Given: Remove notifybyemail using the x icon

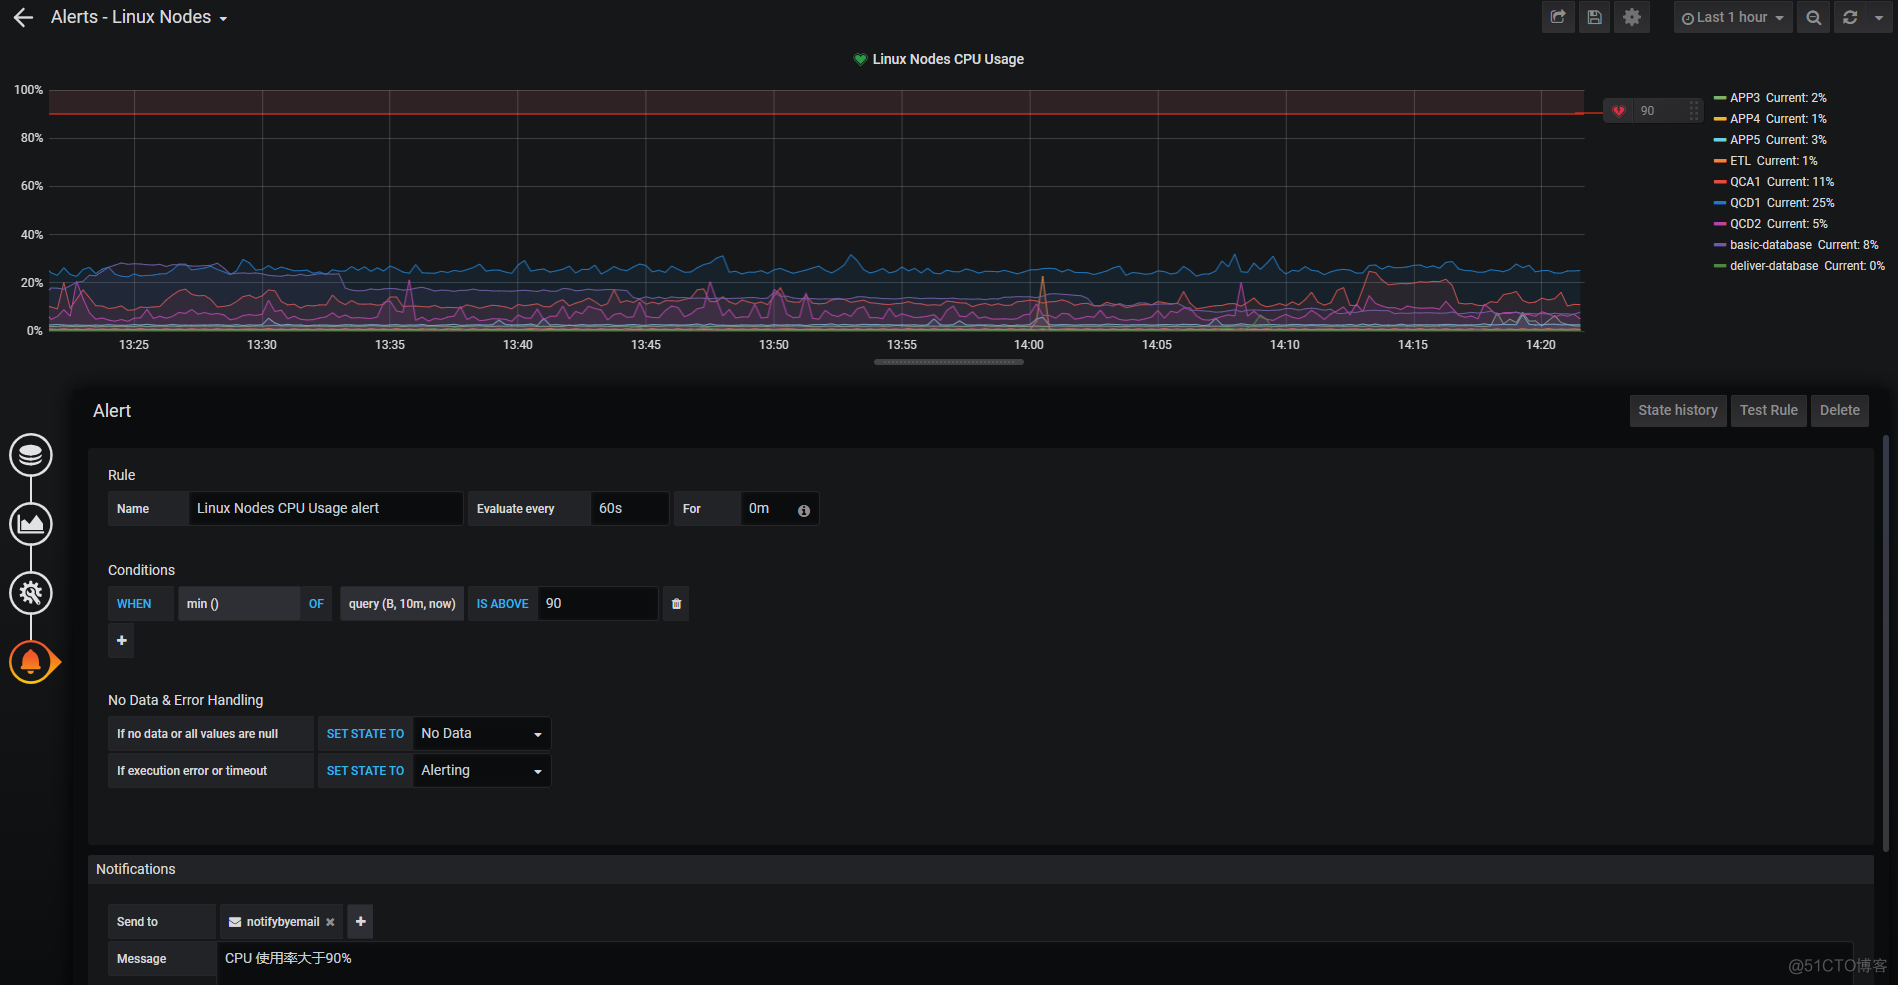Looking at the screenshot, I should coord(330,922).
